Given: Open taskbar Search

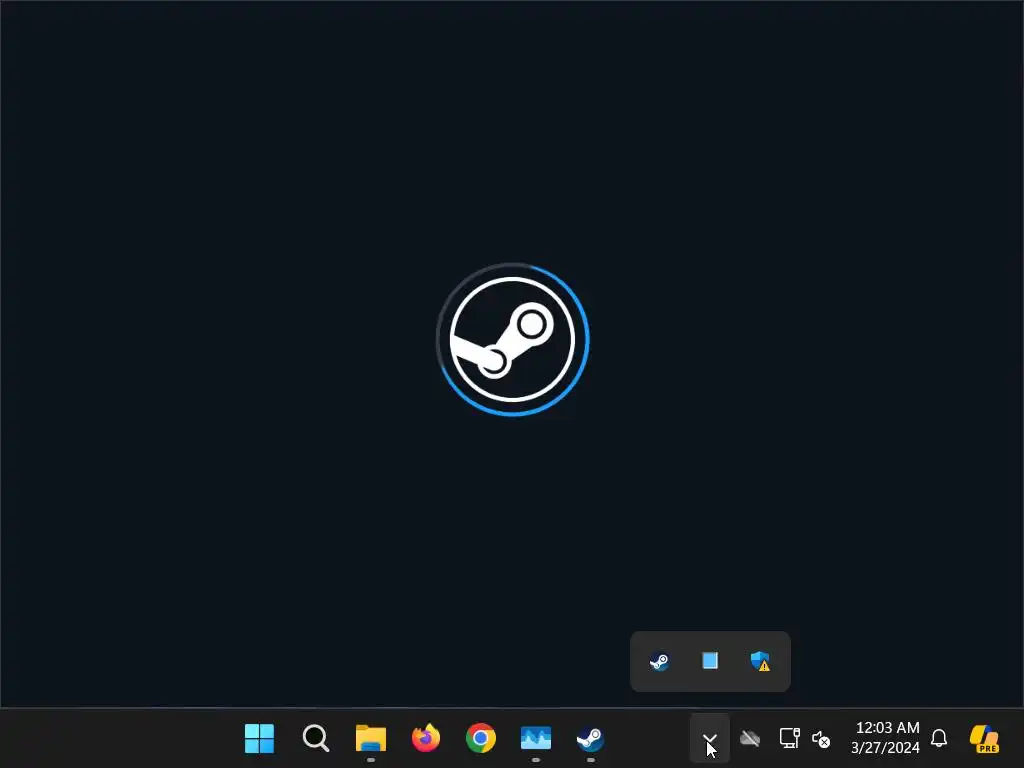Looking at the screenshot, I should [315, 739].
